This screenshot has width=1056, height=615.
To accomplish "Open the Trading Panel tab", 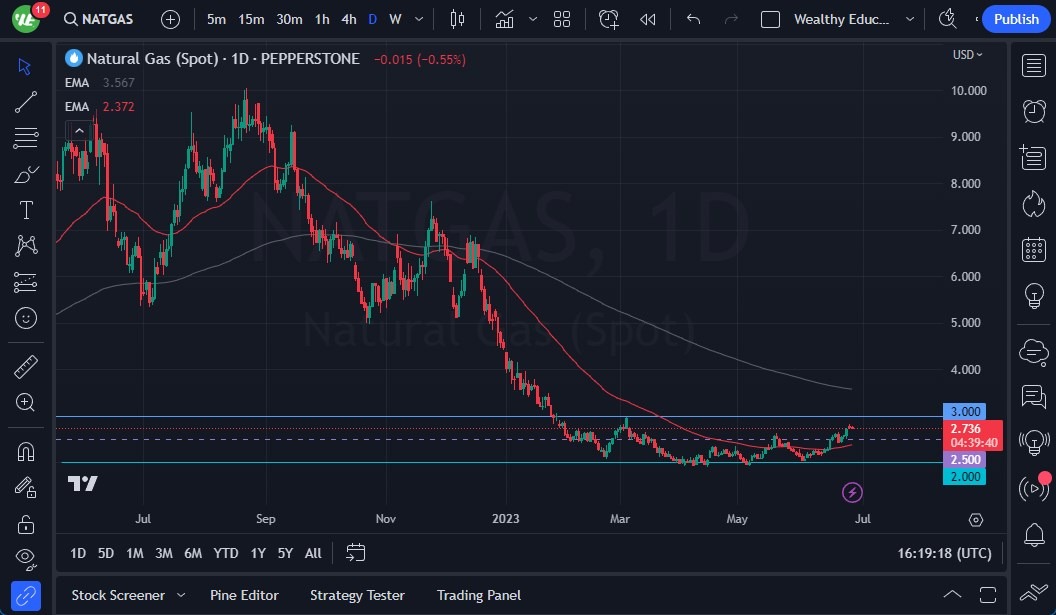I will pos(479,595).
